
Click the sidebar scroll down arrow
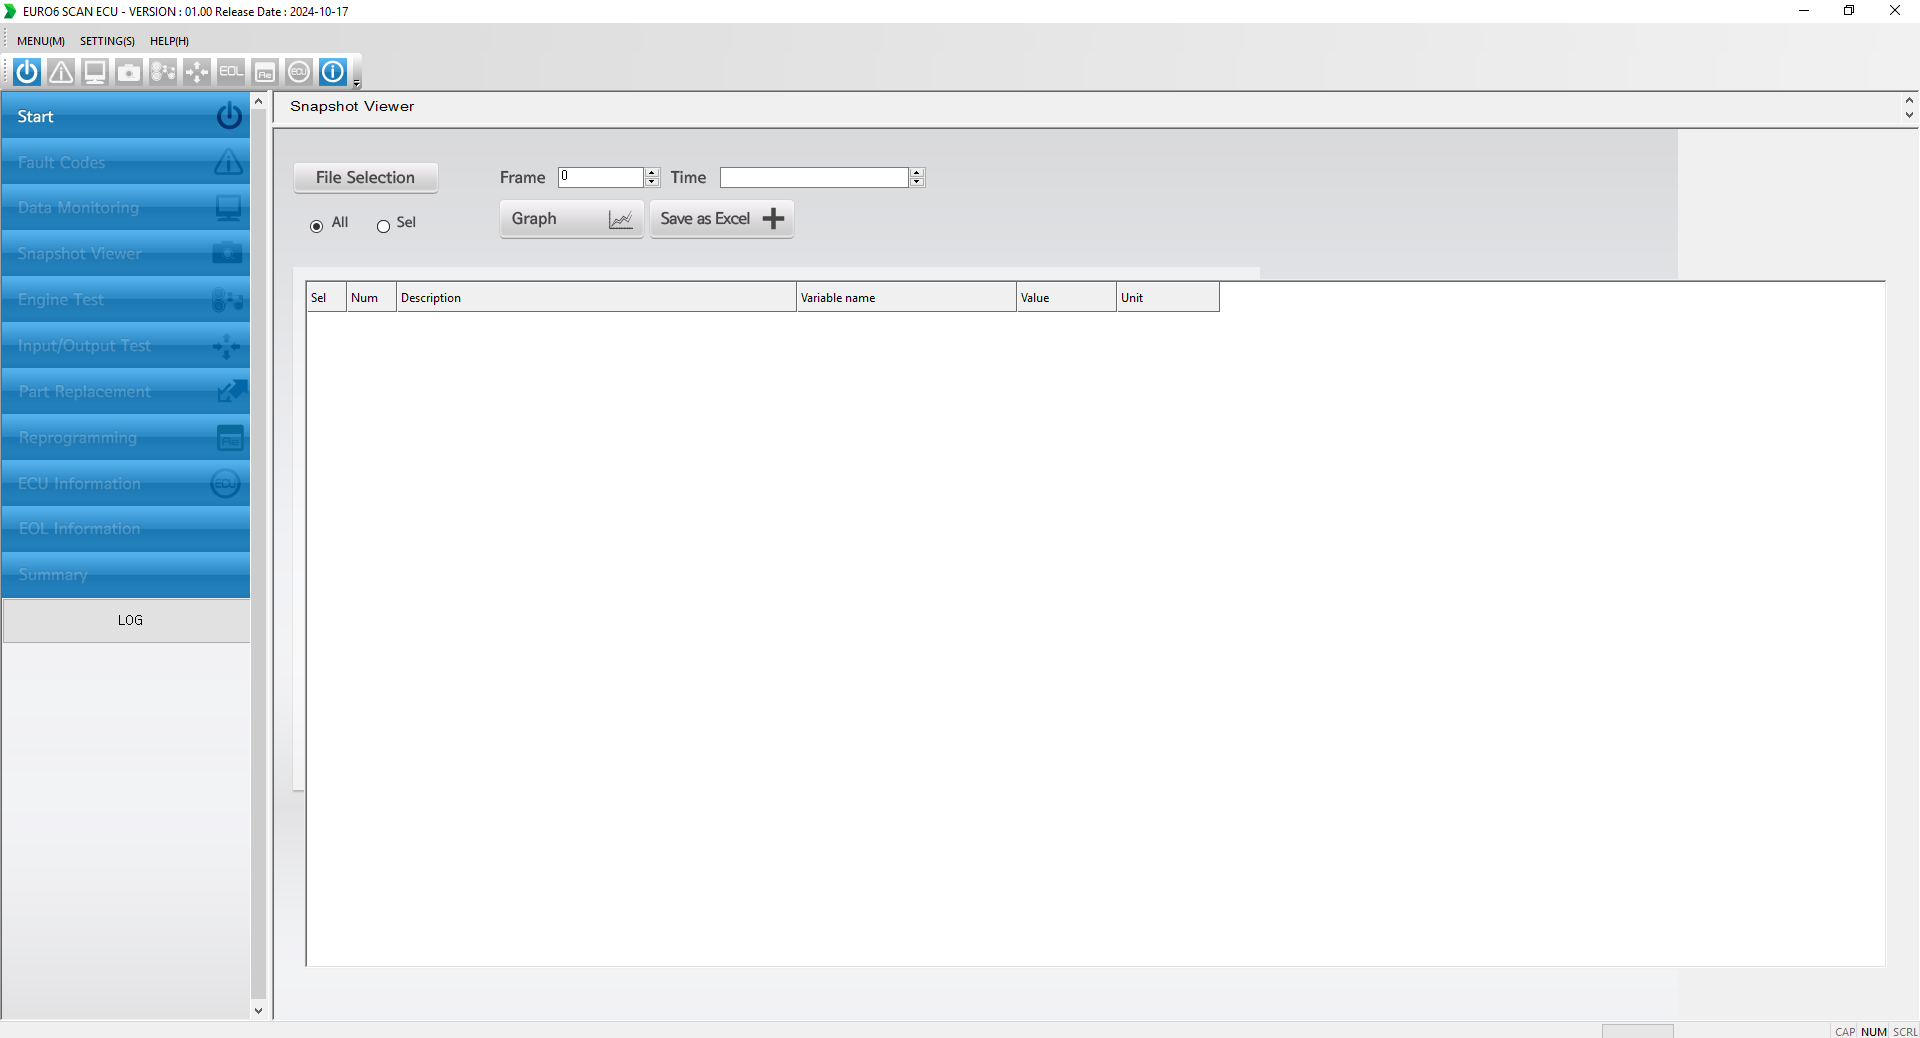pyautogui.click(x=258, y=1011)
